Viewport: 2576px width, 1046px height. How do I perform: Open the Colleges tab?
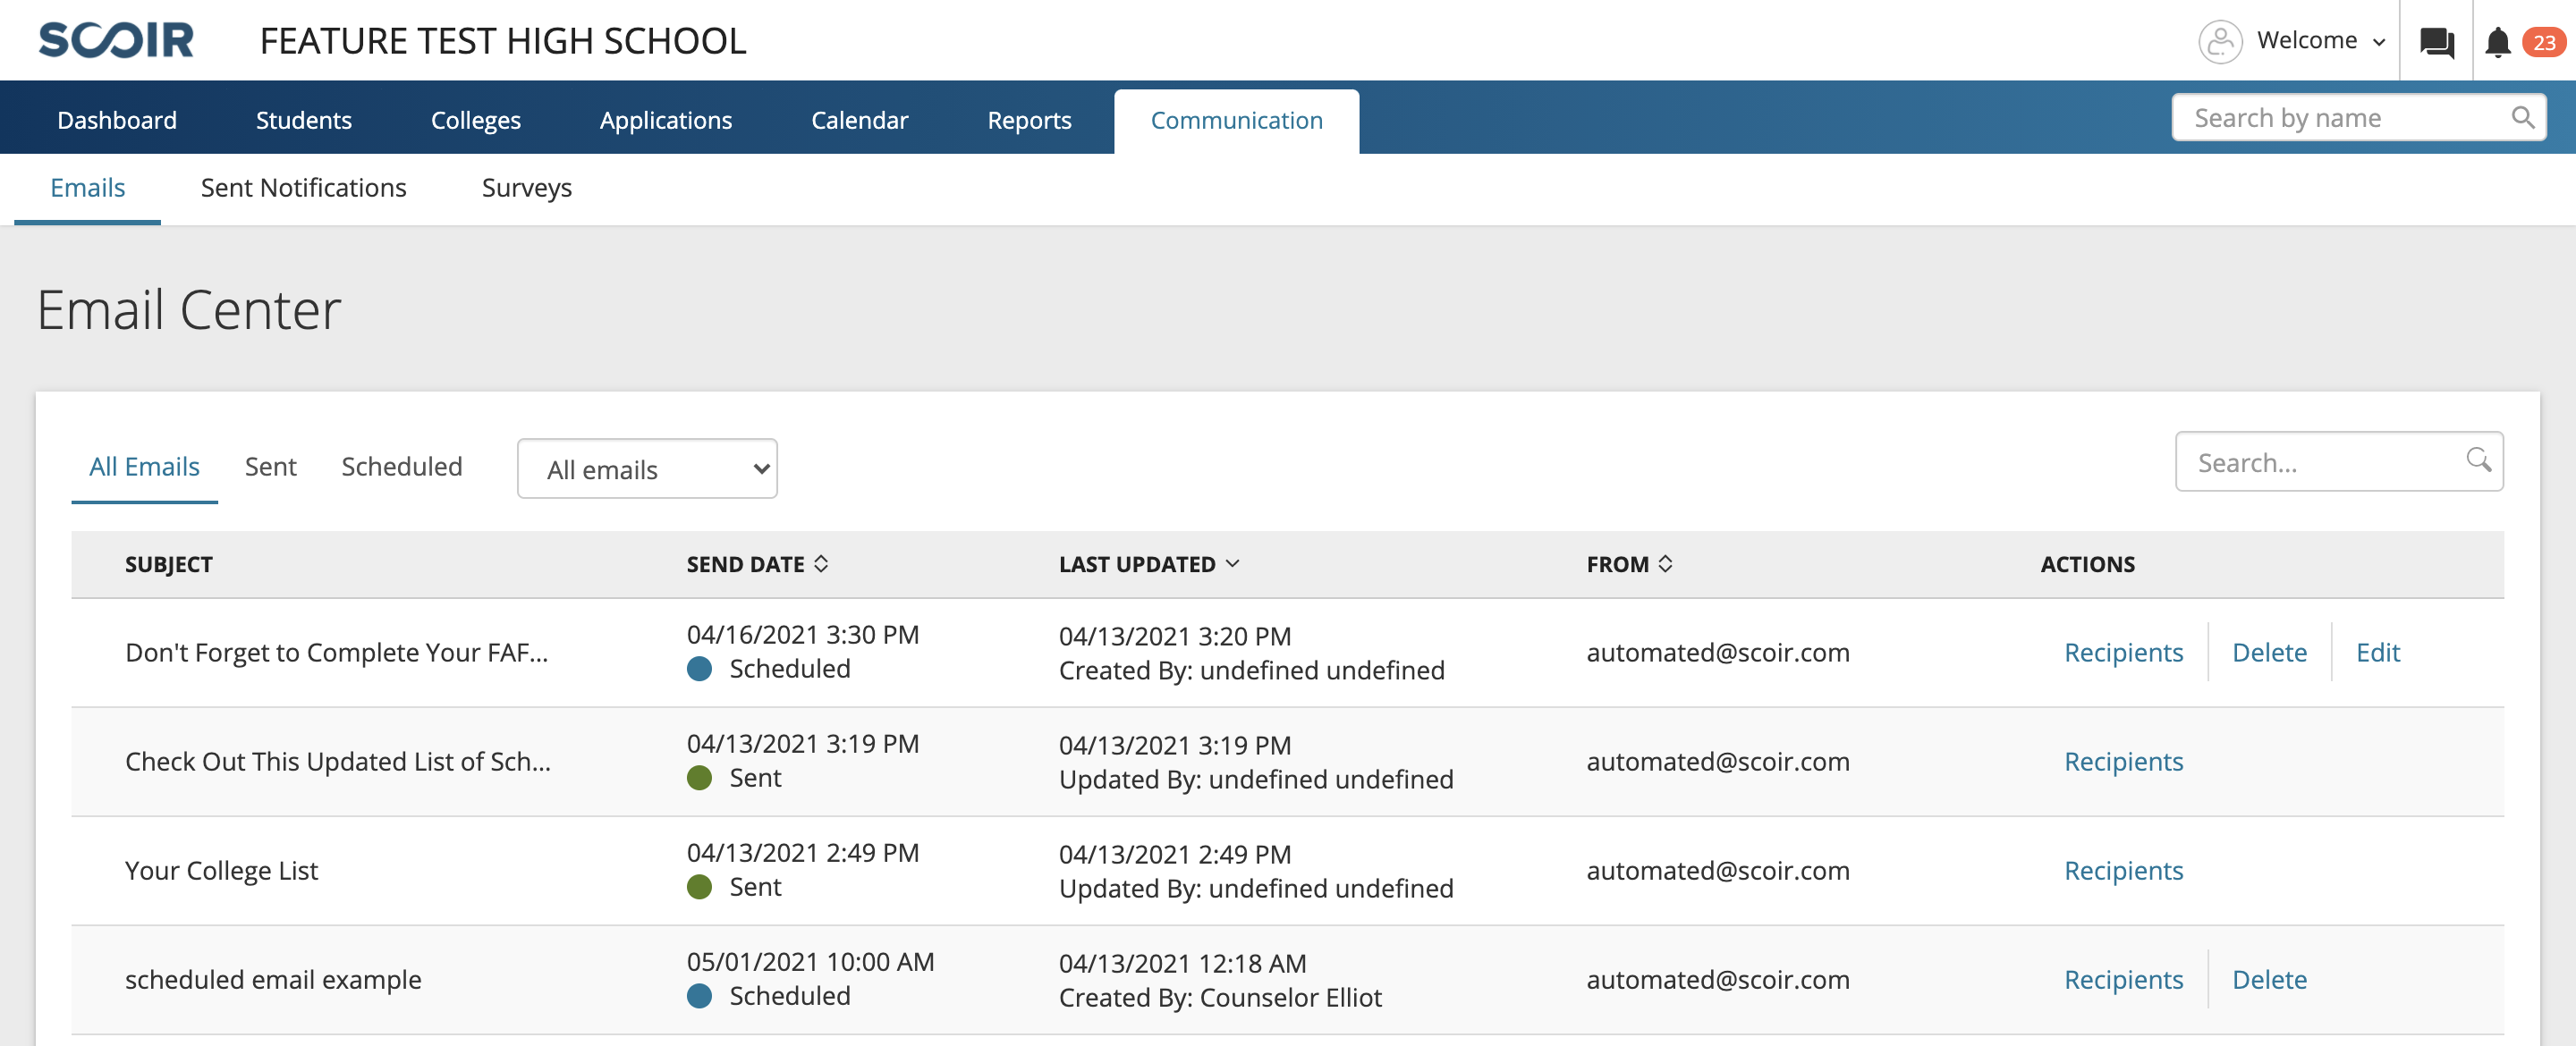475,120
